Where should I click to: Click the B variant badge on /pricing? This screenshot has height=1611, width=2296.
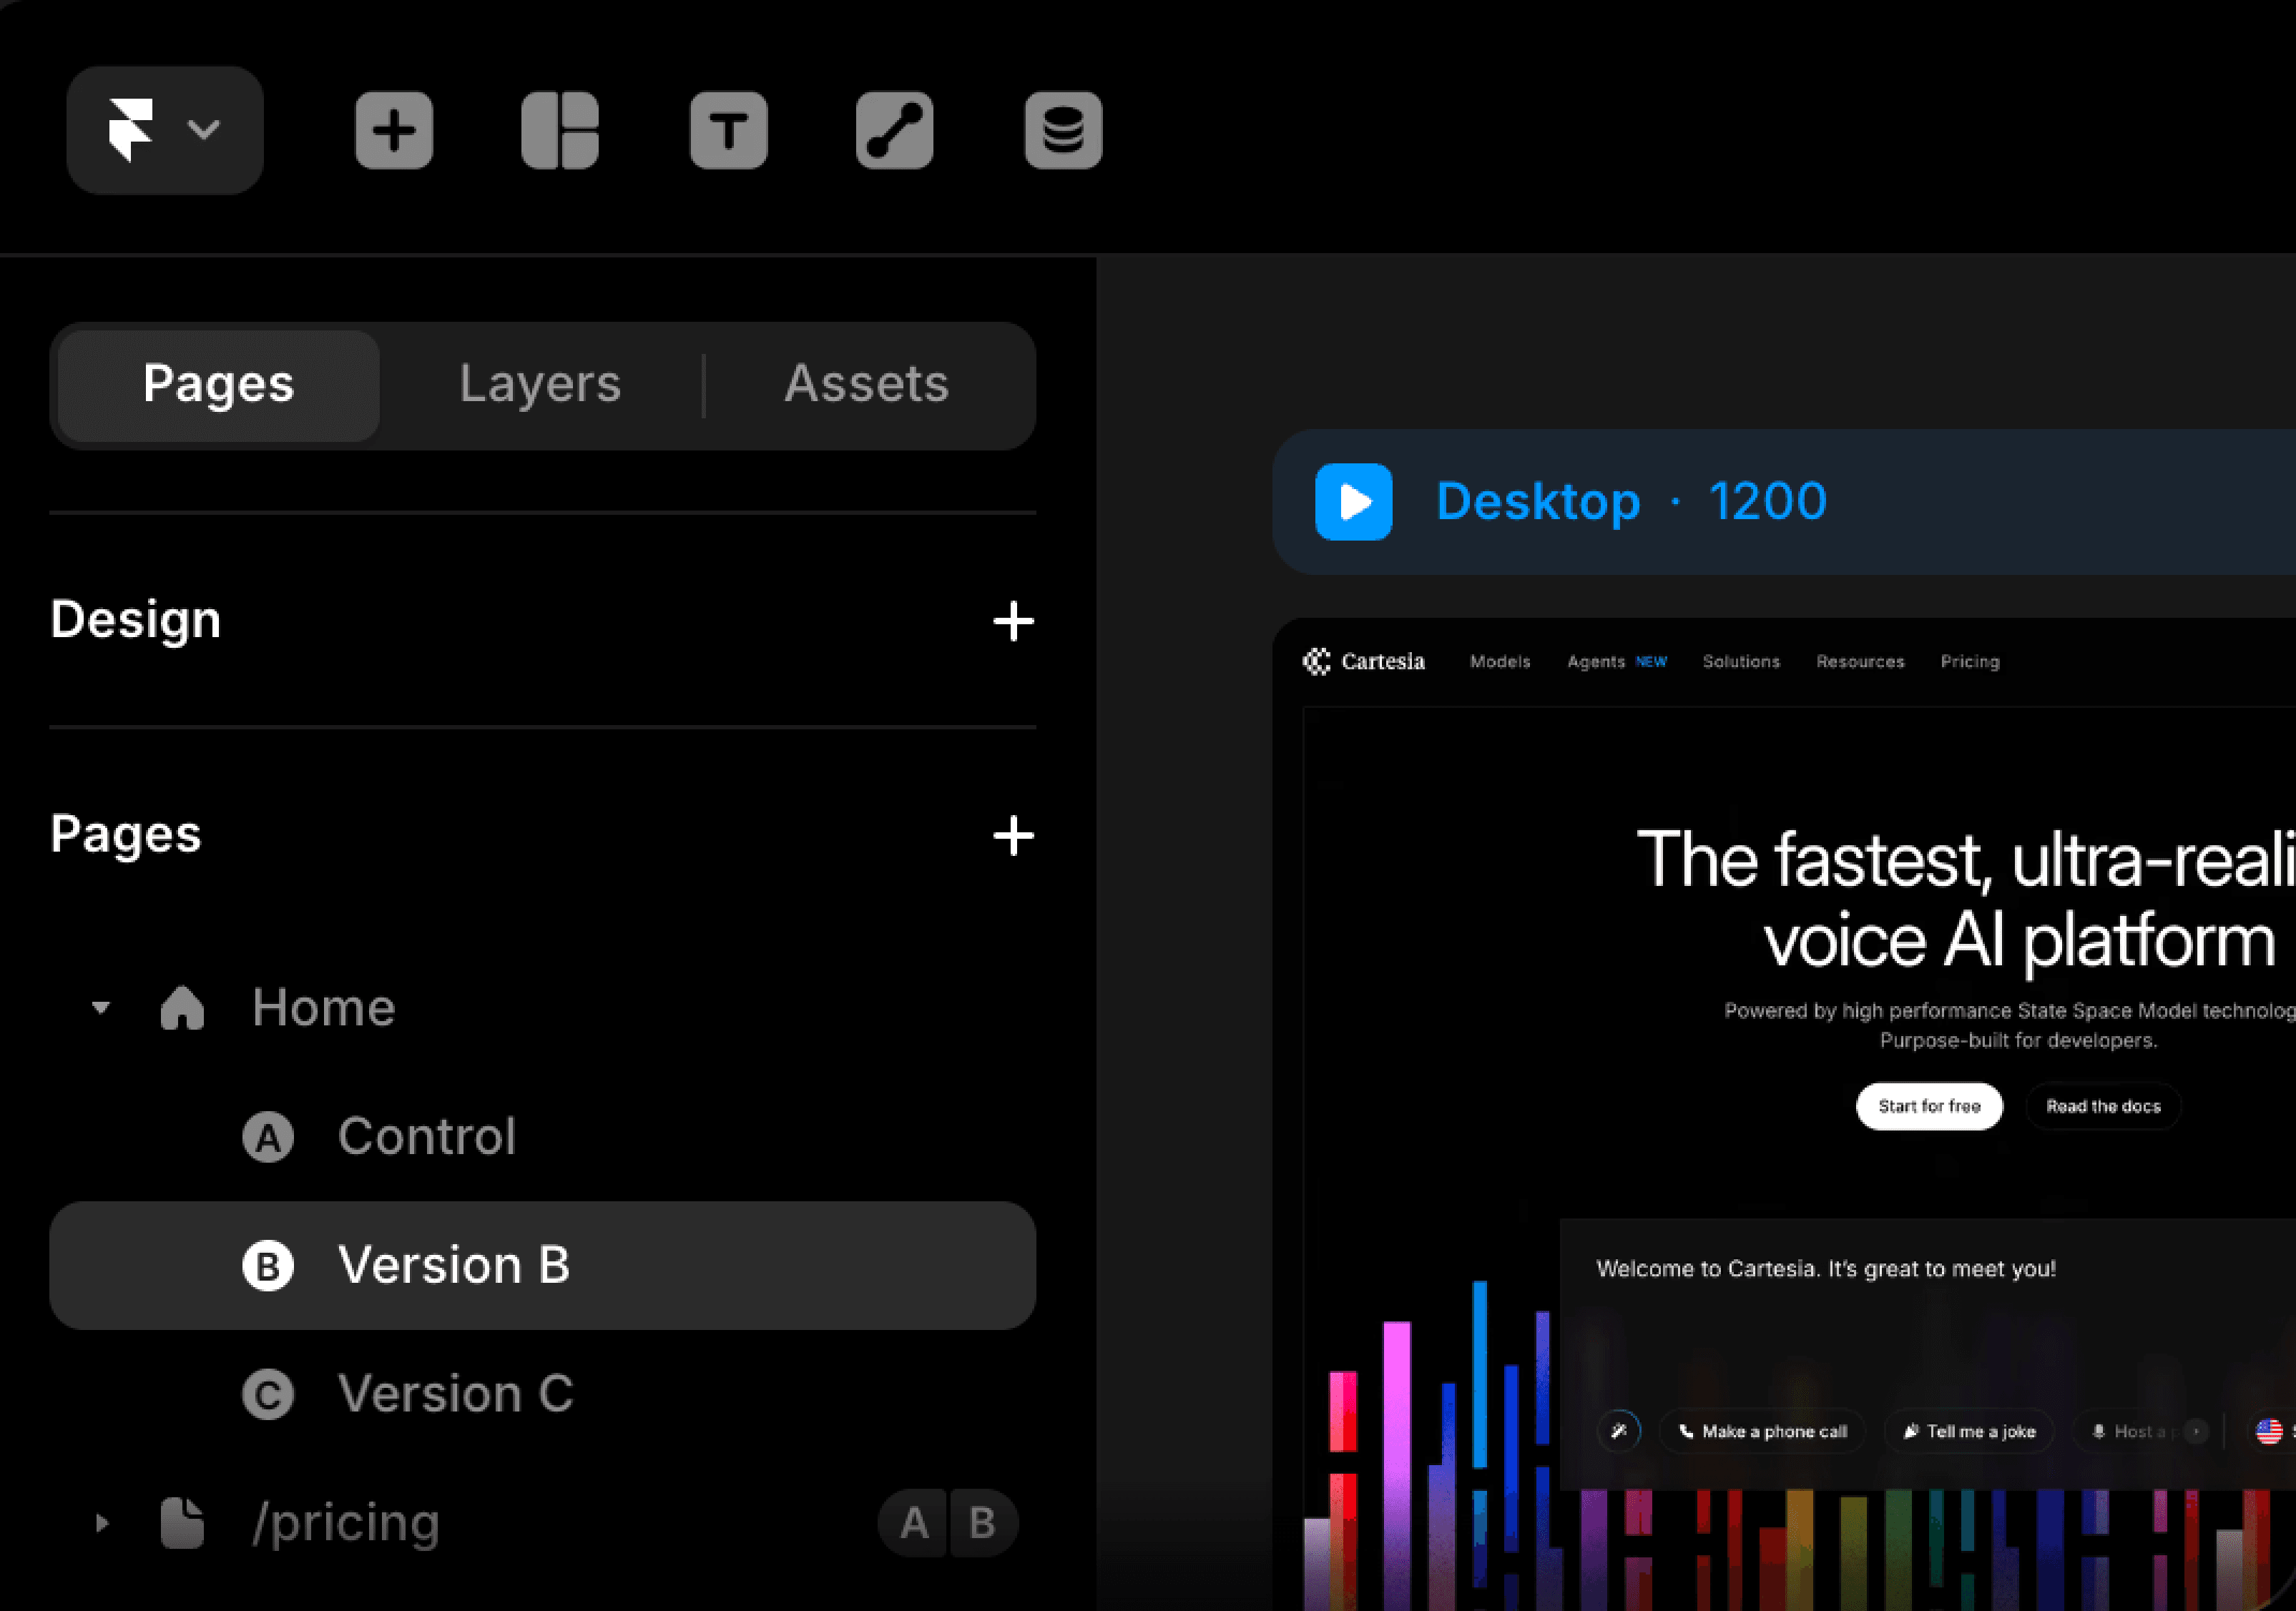tap(982, 1523)
